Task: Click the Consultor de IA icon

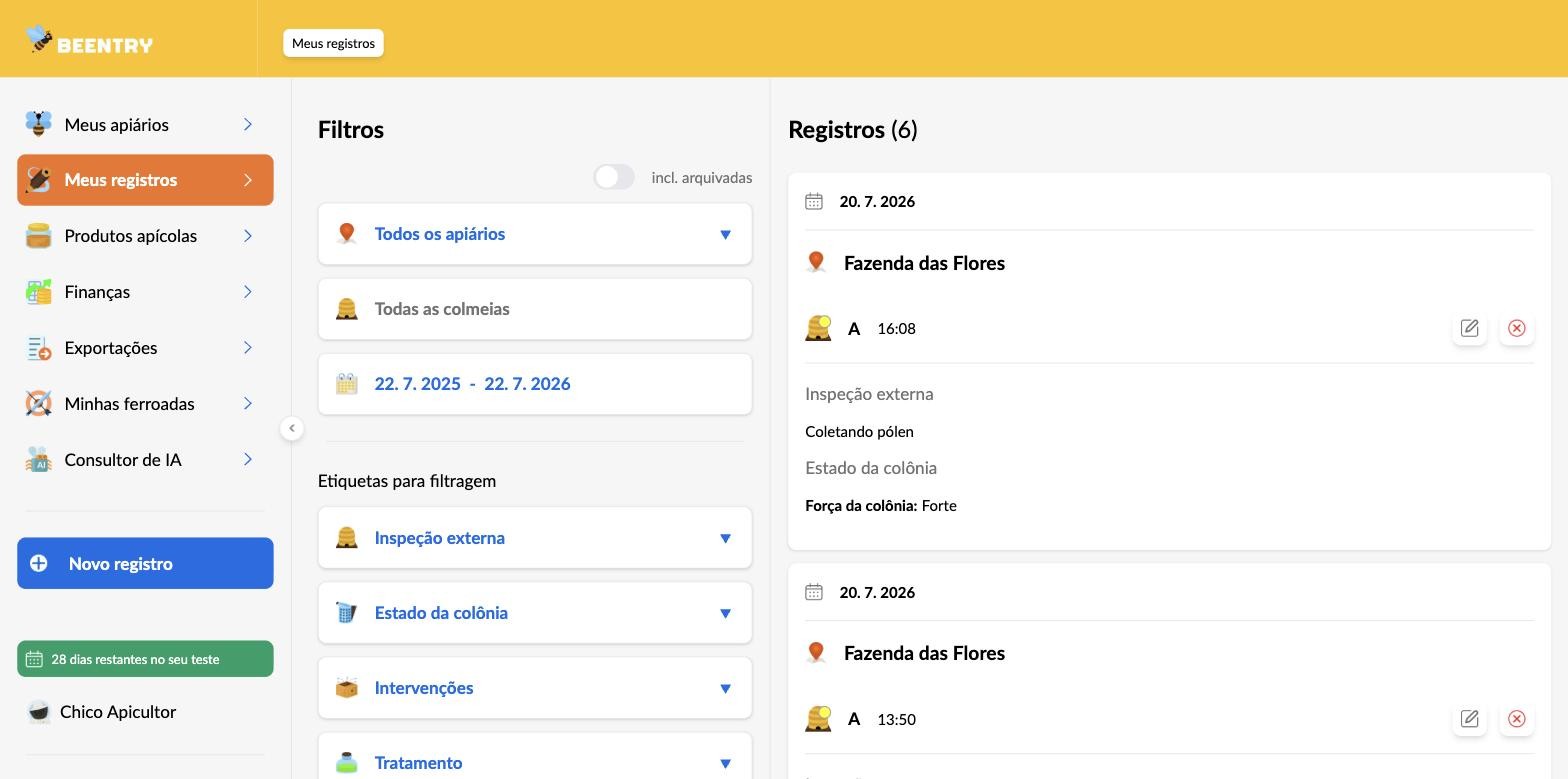Action: tap(38, 460)
